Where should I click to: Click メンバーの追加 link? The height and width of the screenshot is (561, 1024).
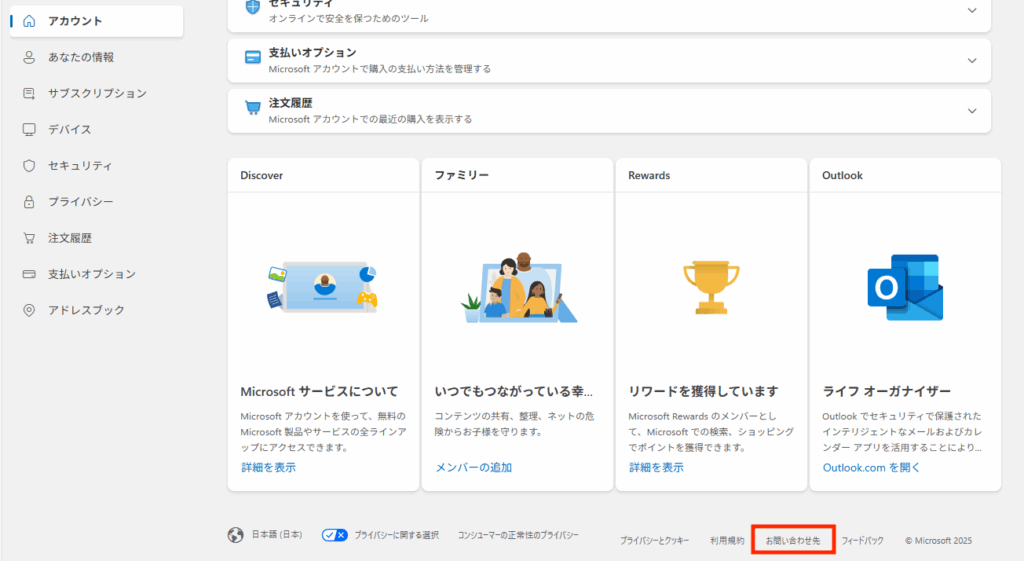(473, 468)
